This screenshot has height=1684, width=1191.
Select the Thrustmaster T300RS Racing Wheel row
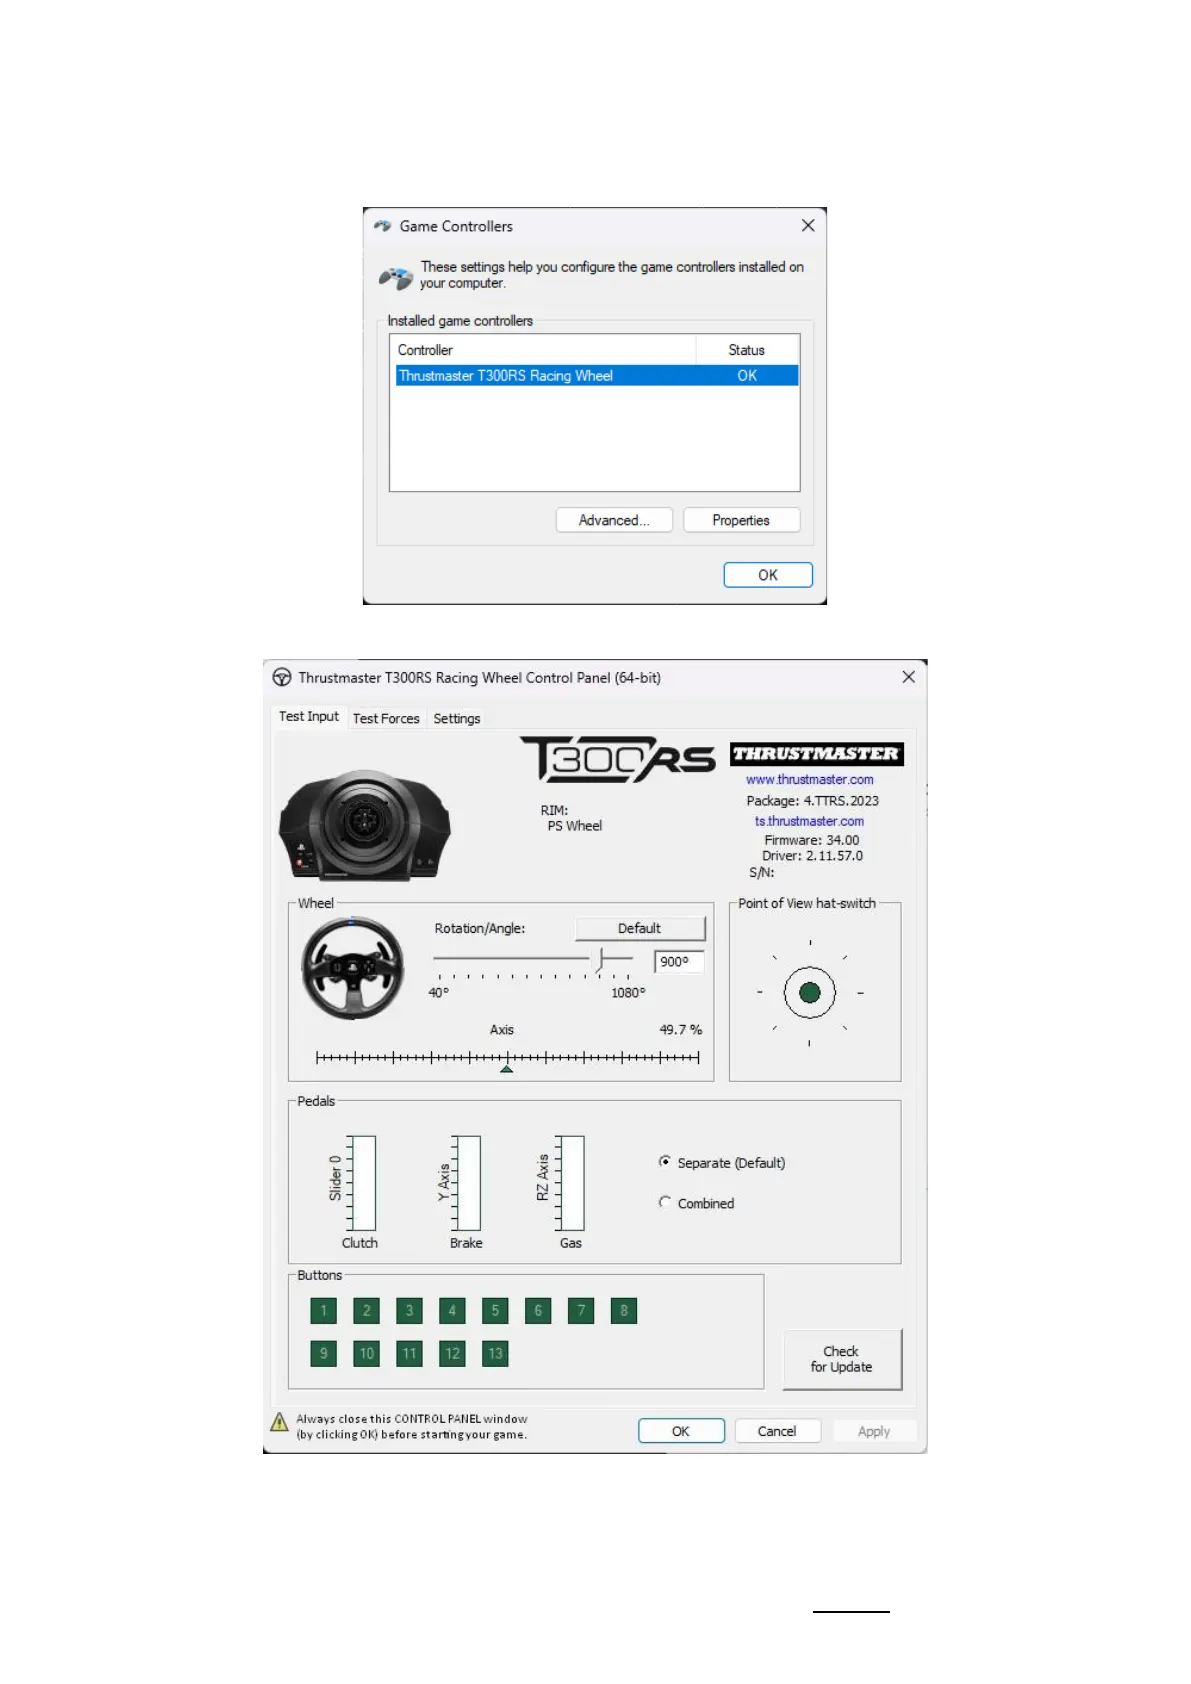597,375
